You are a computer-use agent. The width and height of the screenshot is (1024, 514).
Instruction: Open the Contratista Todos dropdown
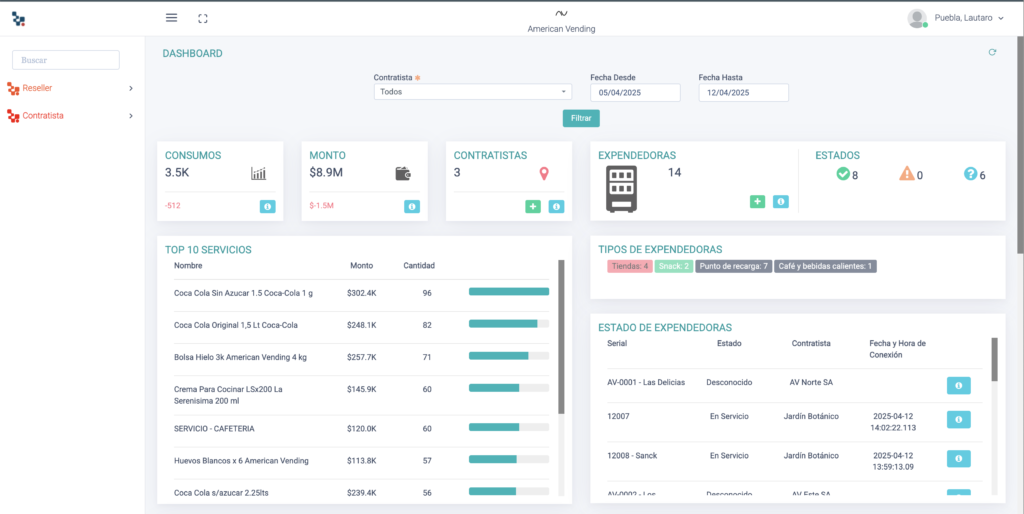coord(473,92)
